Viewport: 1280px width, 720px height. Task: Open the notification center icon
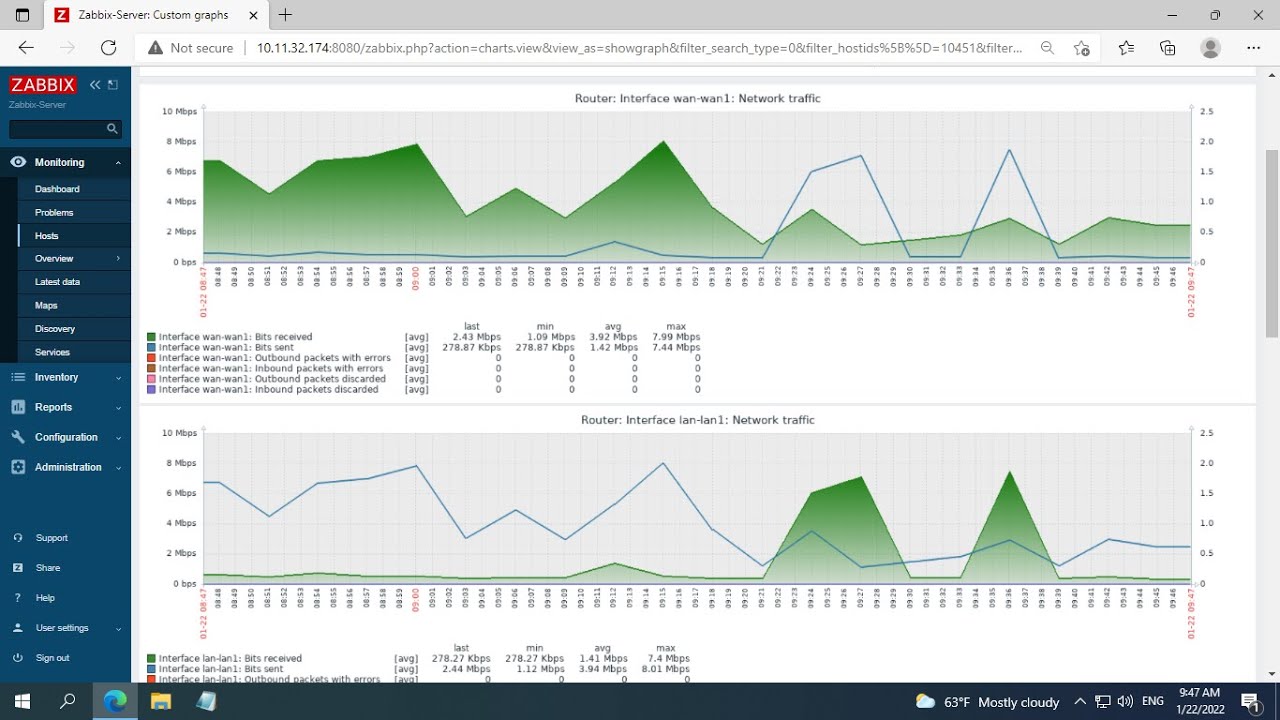[x=1250, y=701]
